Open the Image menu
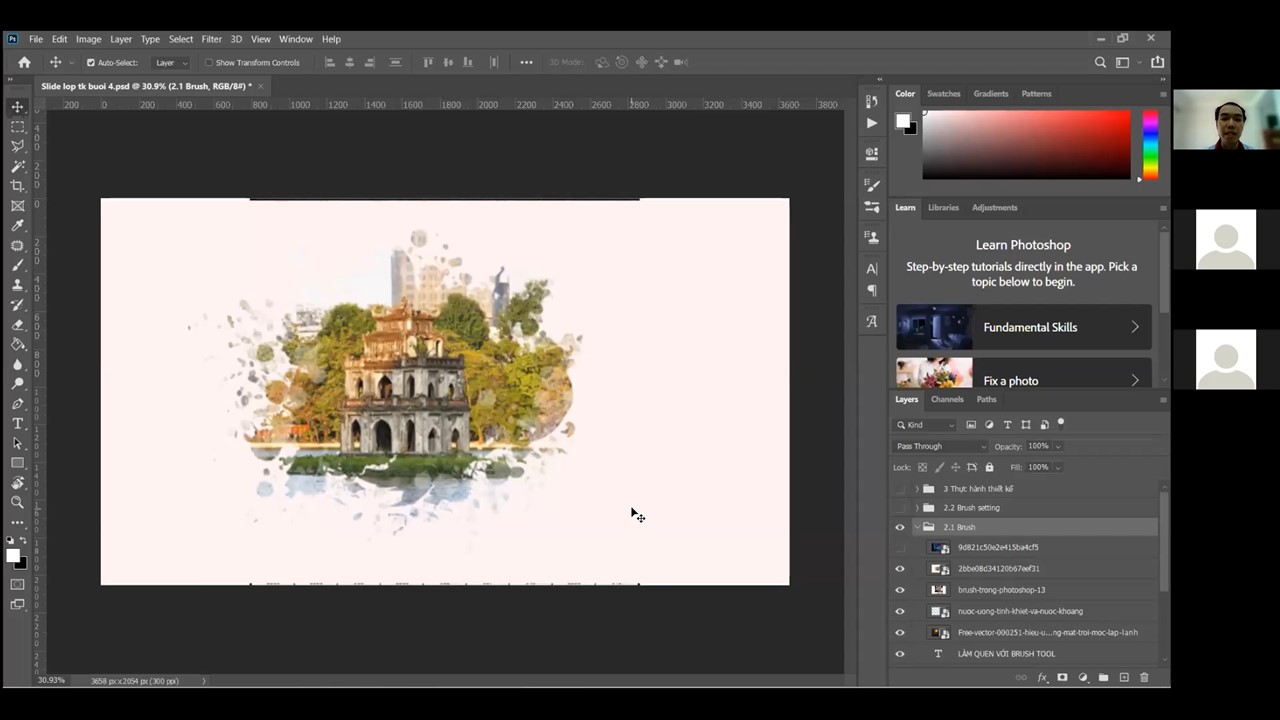The width and height of the screenshot is (1280, 720). pyautogui.click(x=88, y=39)
